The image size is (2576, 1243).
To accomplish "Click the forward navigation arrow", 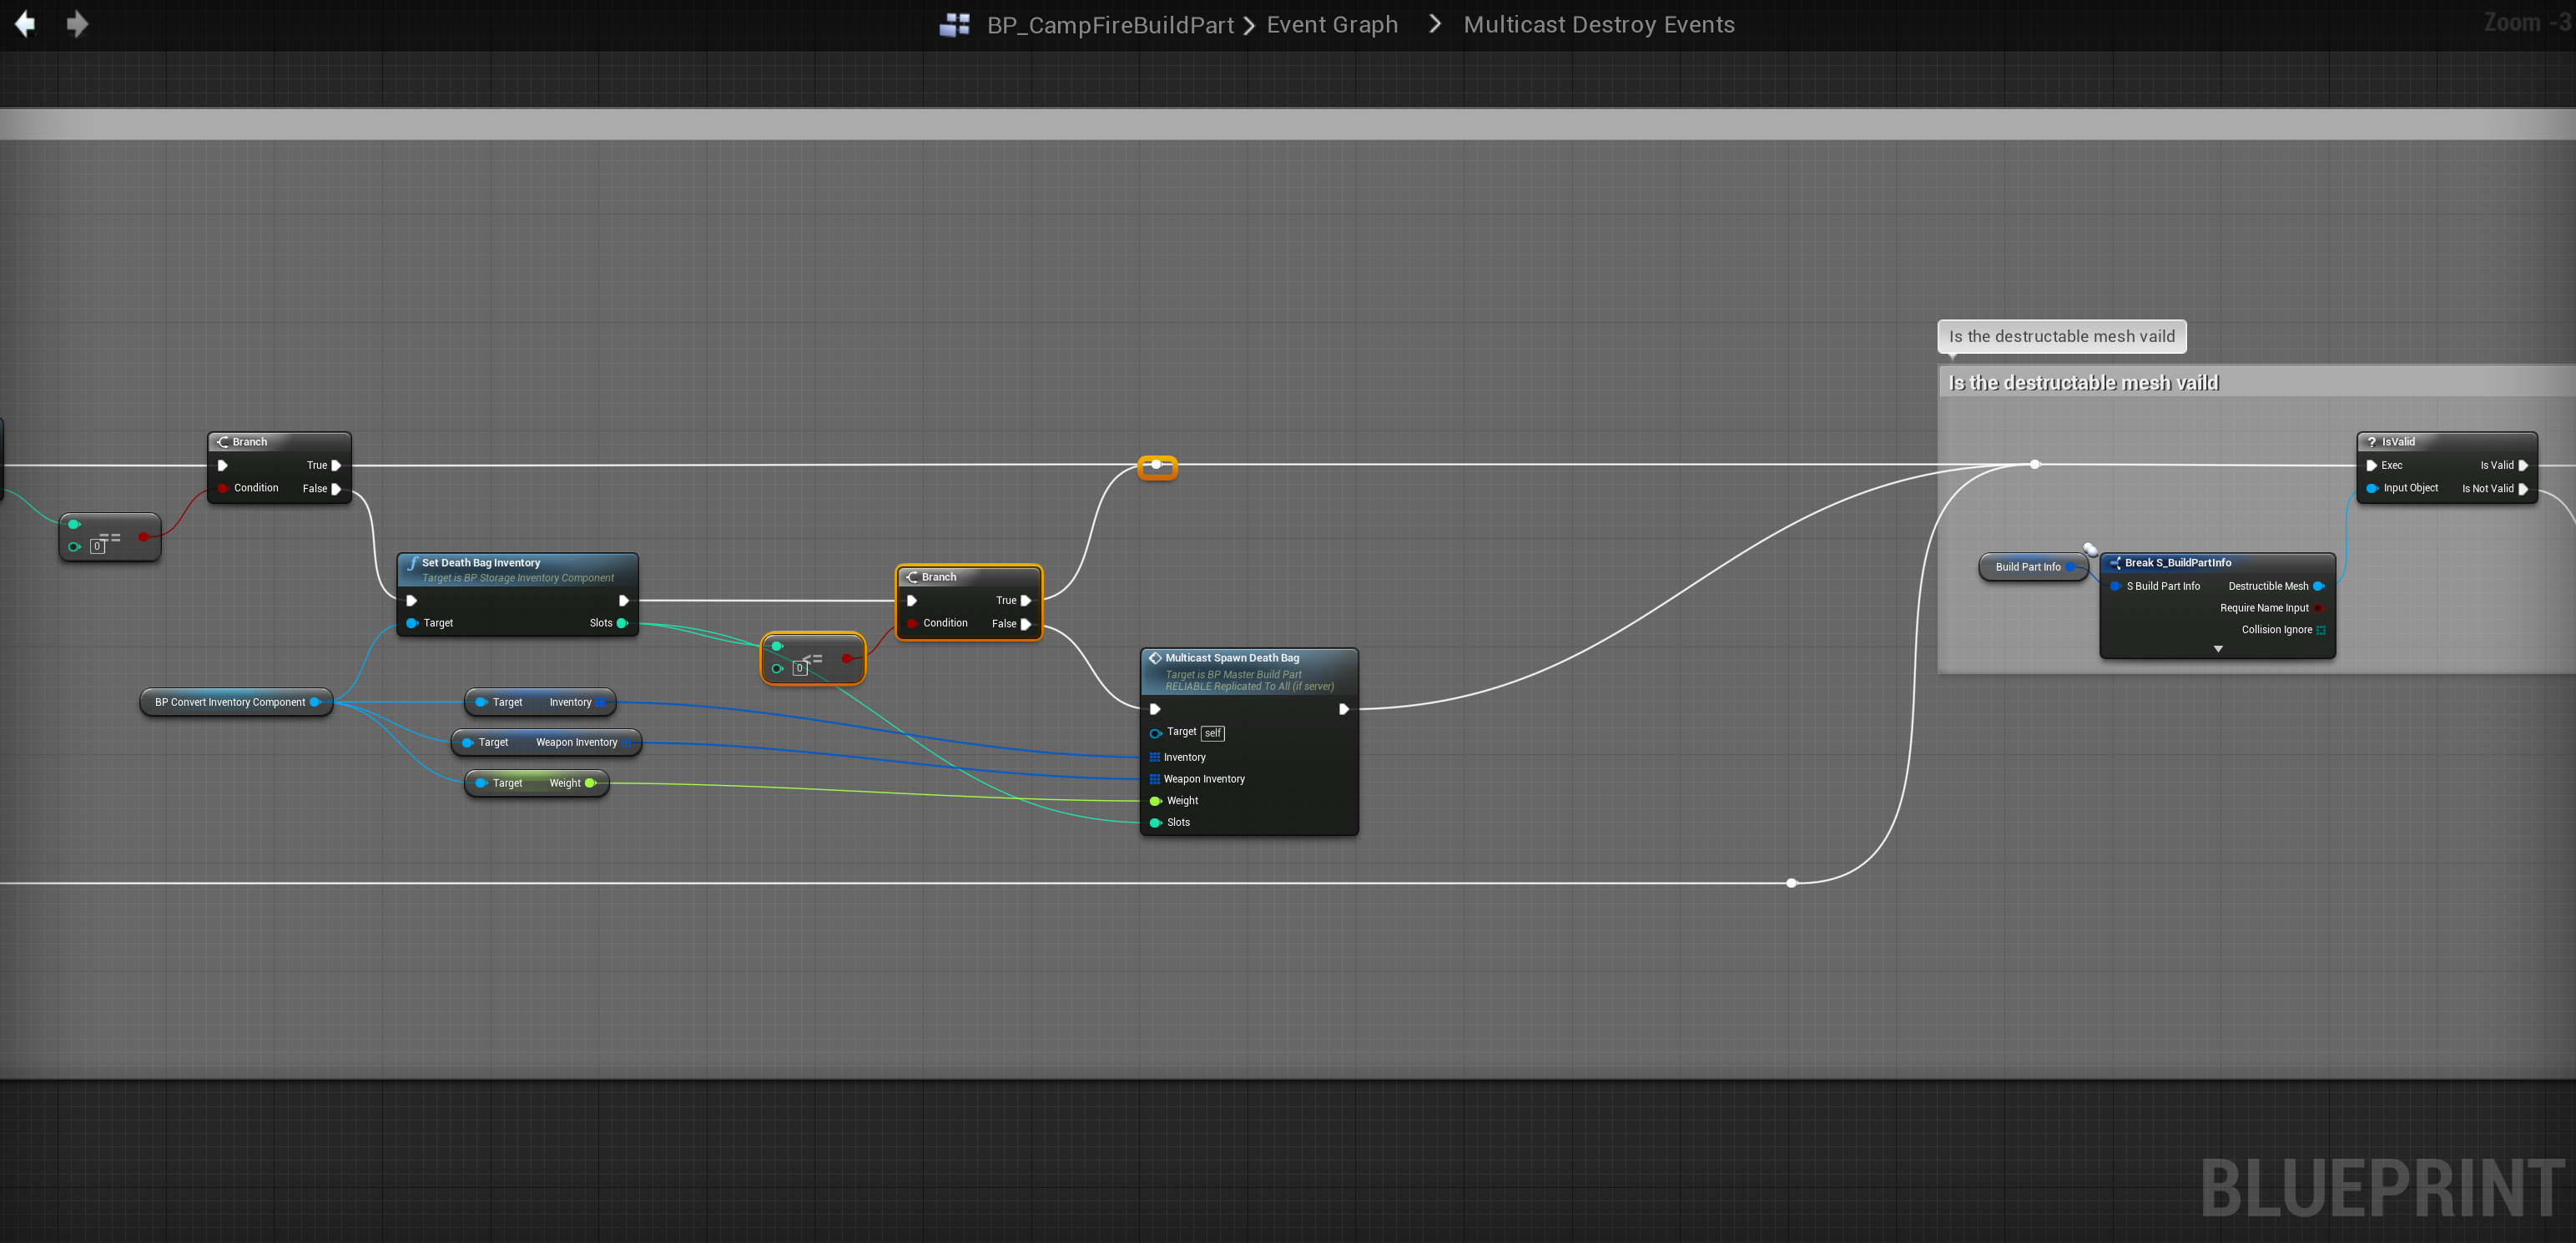I will click(77, 24).
